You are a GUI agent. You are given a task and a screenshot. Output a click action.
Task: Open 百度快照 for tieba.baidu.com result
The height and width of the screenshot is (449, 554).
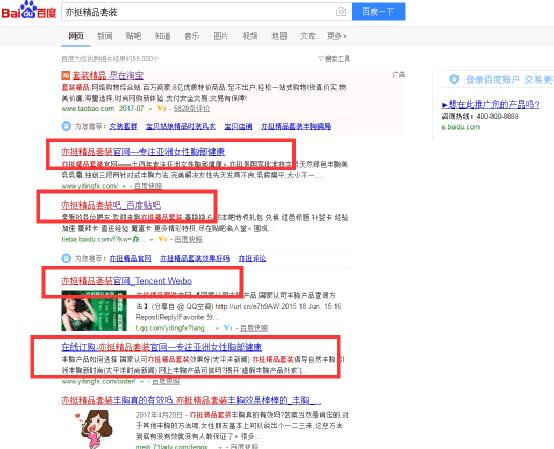point(189,239)
